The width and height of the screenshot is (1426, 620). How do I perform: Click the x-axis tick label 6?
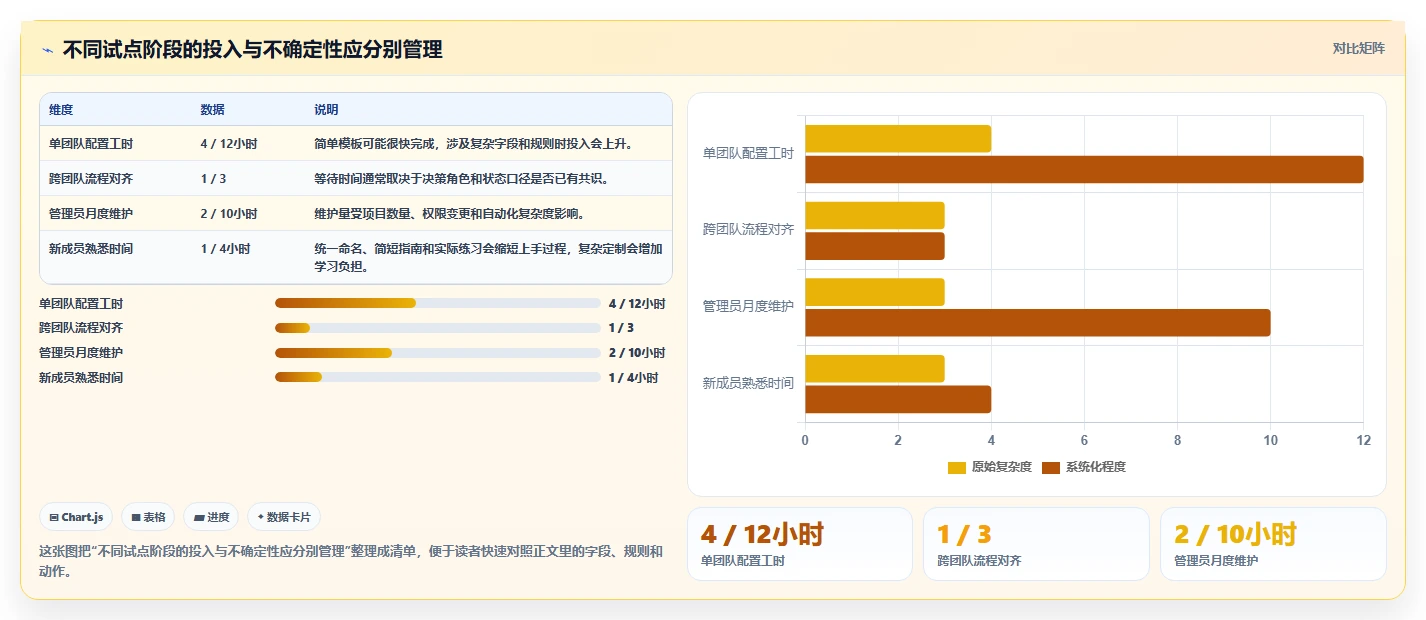pyautogui.click(x=1084, y=440)
